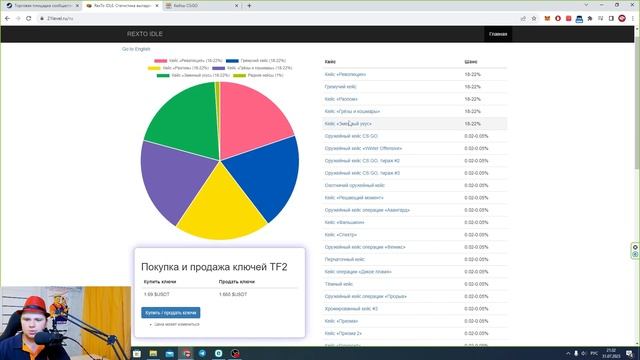Open Оружейный кейс CS:GO, тираж #3 link
The image size is (640, 360).
[x=362, y=173]
